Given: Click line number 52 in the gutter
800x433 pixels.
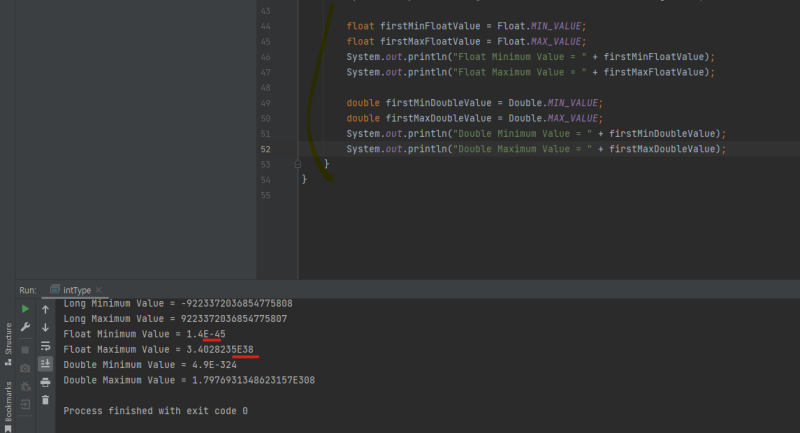Looking at the screenshot, I should [x=265, y=149].
